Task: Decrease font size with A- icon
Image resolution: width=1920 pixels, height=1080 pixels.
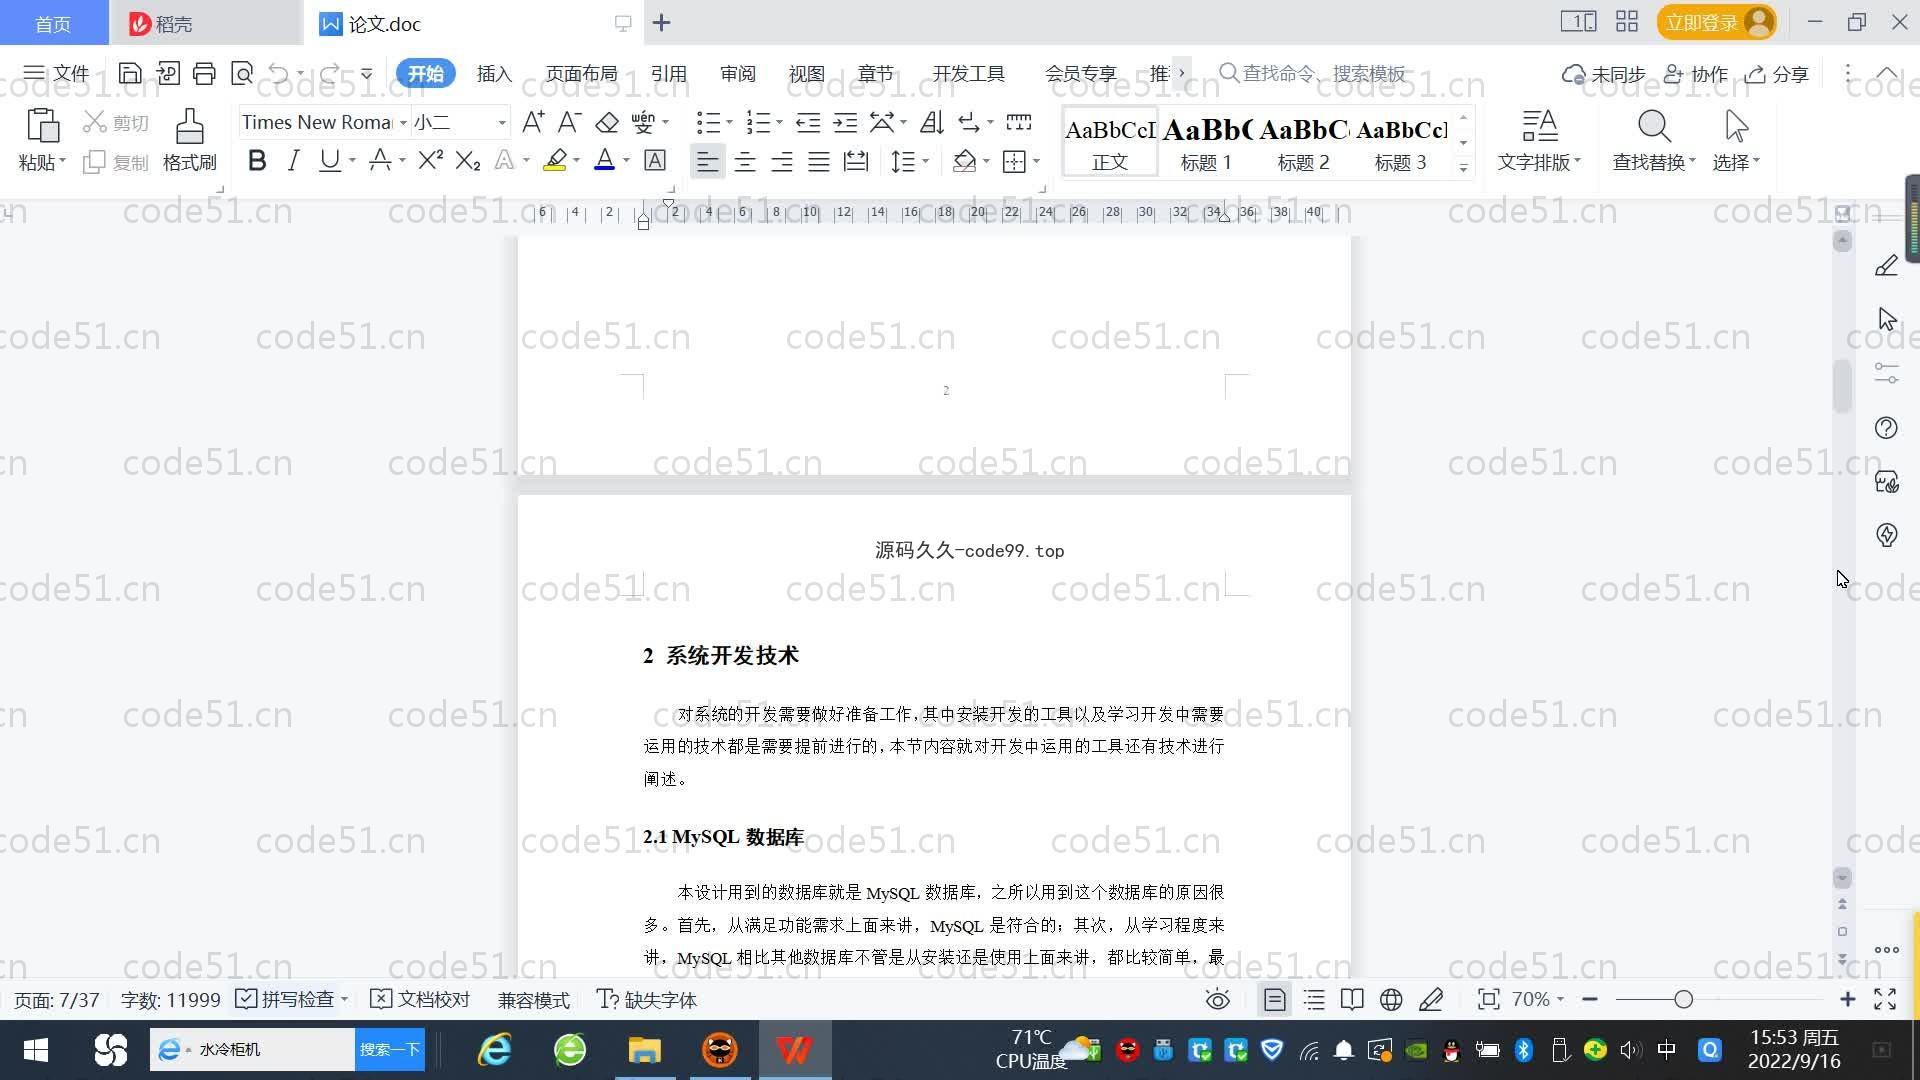Action: [x=569, y=122]
